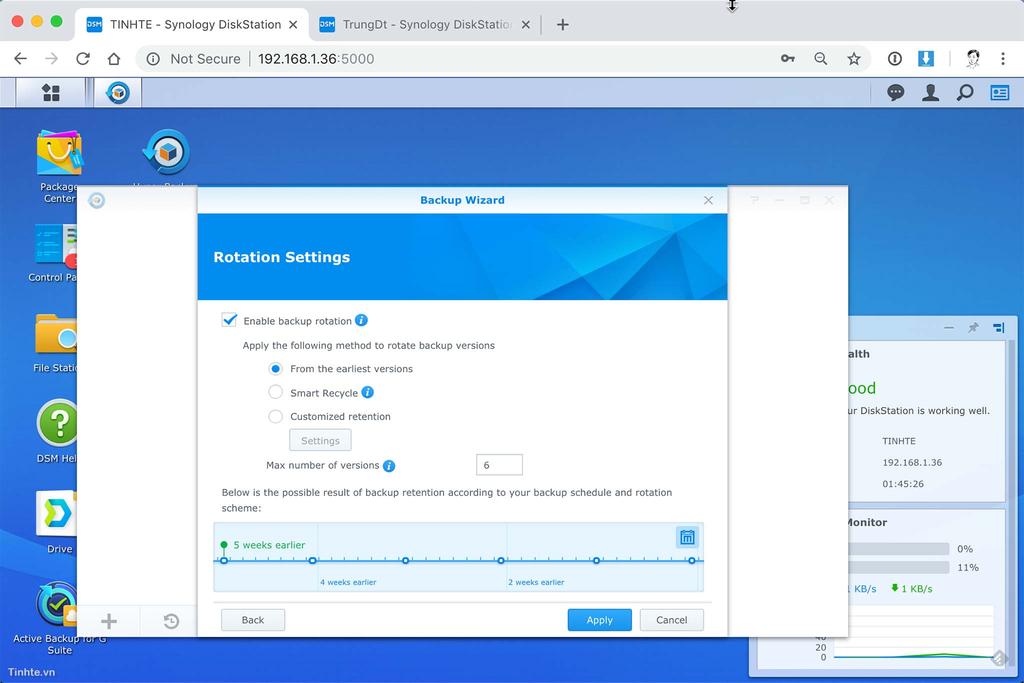
Task: Open the widget panel options menu icon
Action: [999, 327]
